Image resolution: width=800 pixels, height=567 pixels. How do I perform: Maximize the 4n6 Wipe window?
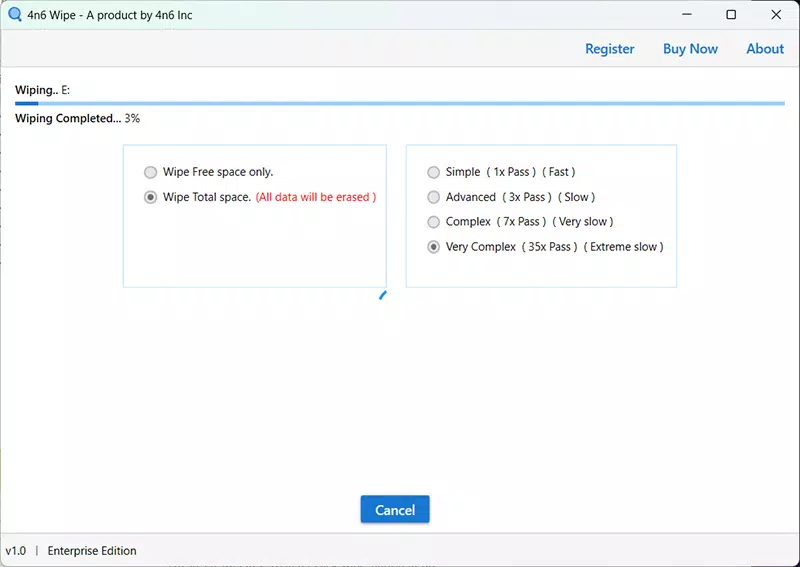[731, 15]
